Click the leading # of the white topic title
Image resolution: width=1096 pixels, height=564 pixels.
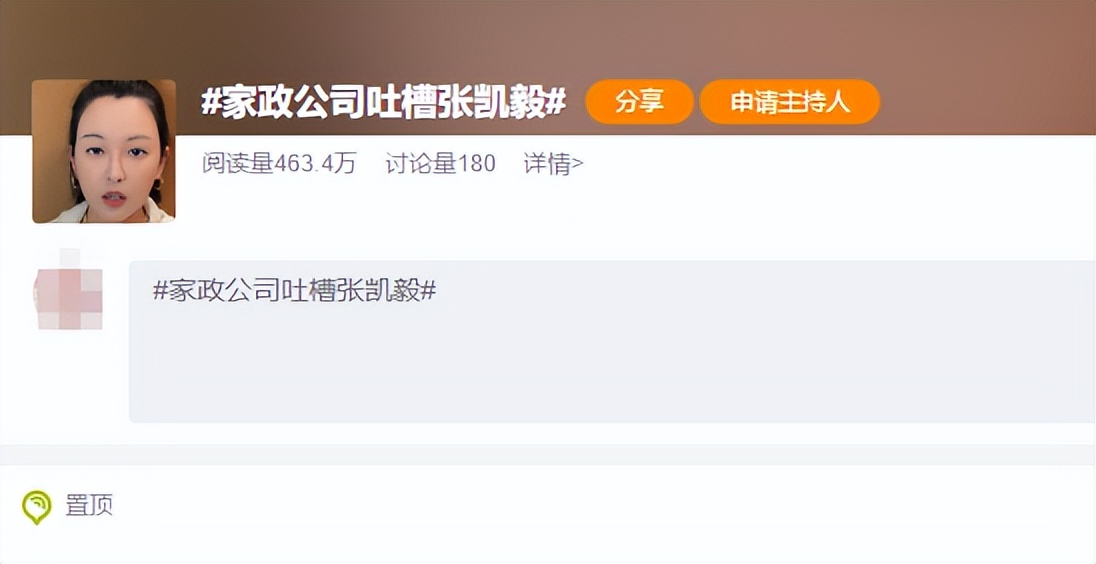(211, 103)
